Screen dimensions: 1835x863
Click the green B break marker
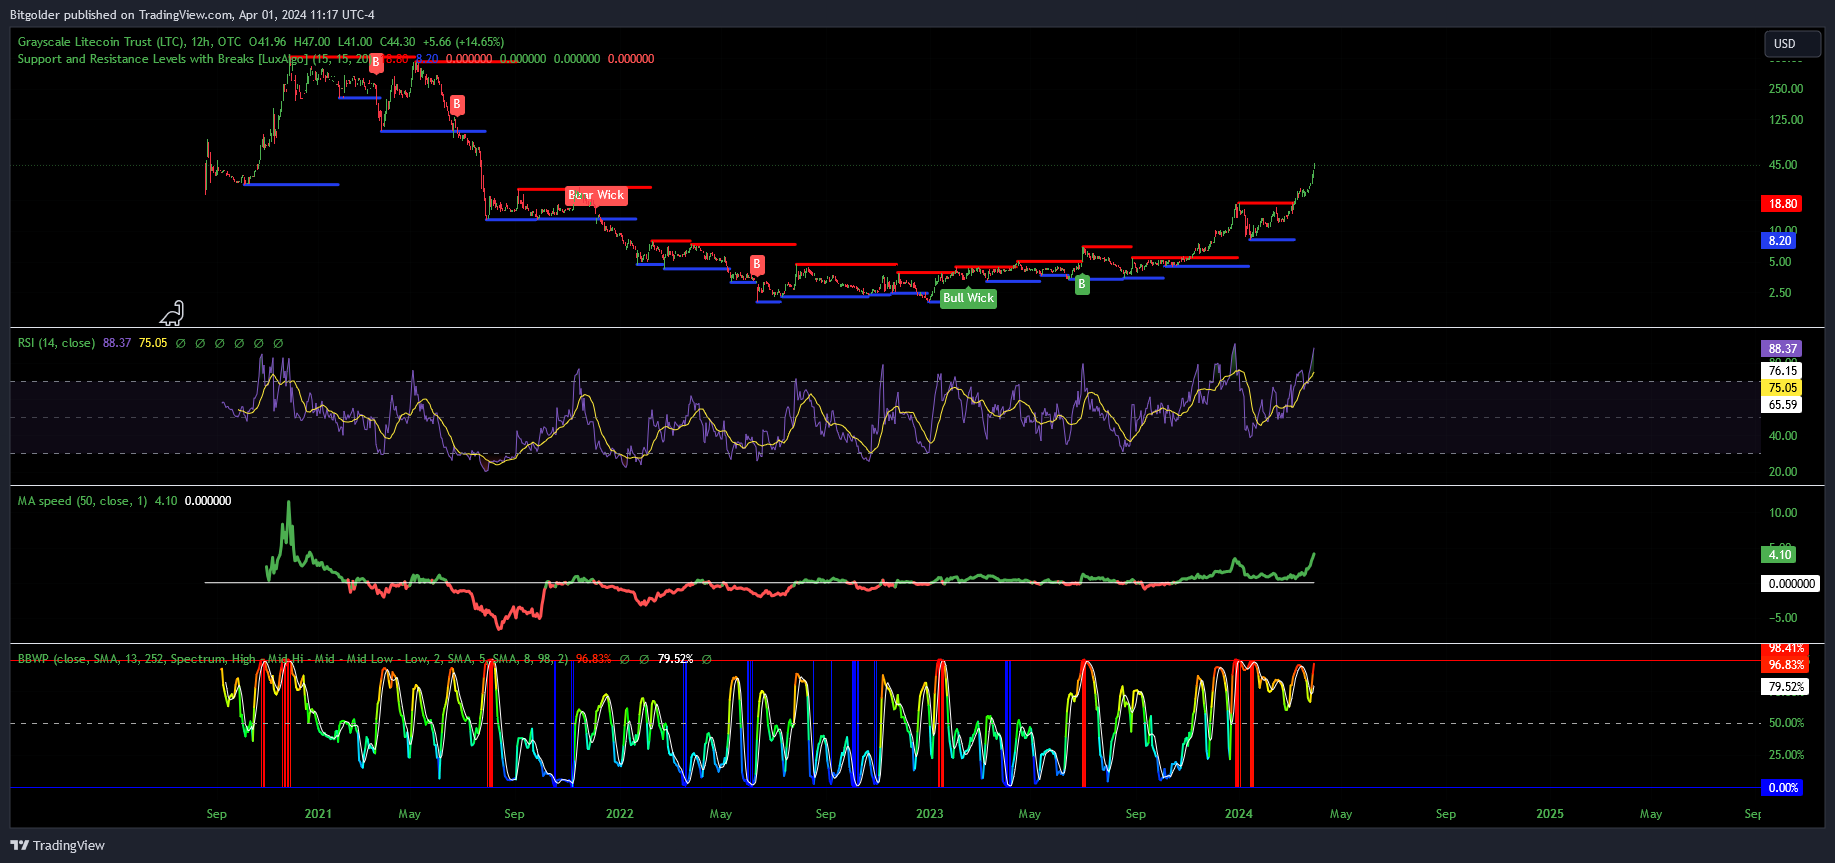[x=1081, y=284]
